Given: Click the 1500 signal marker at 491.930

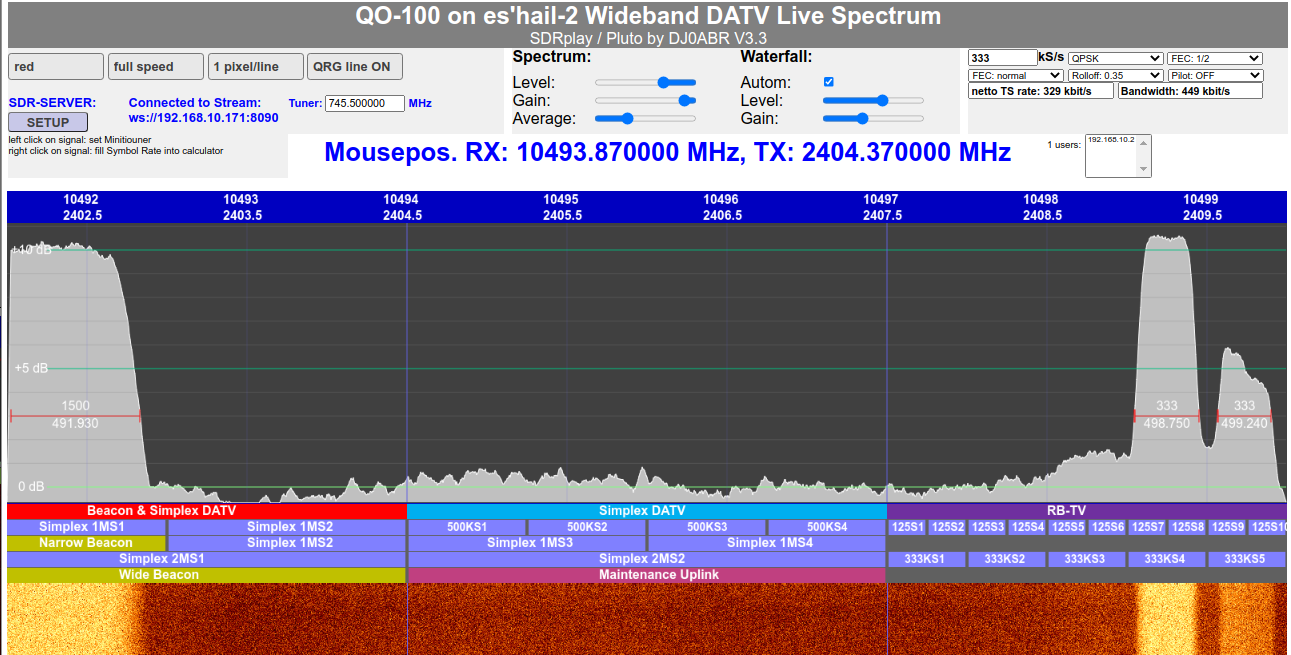Looking at the screenshot, I should 75,414.
